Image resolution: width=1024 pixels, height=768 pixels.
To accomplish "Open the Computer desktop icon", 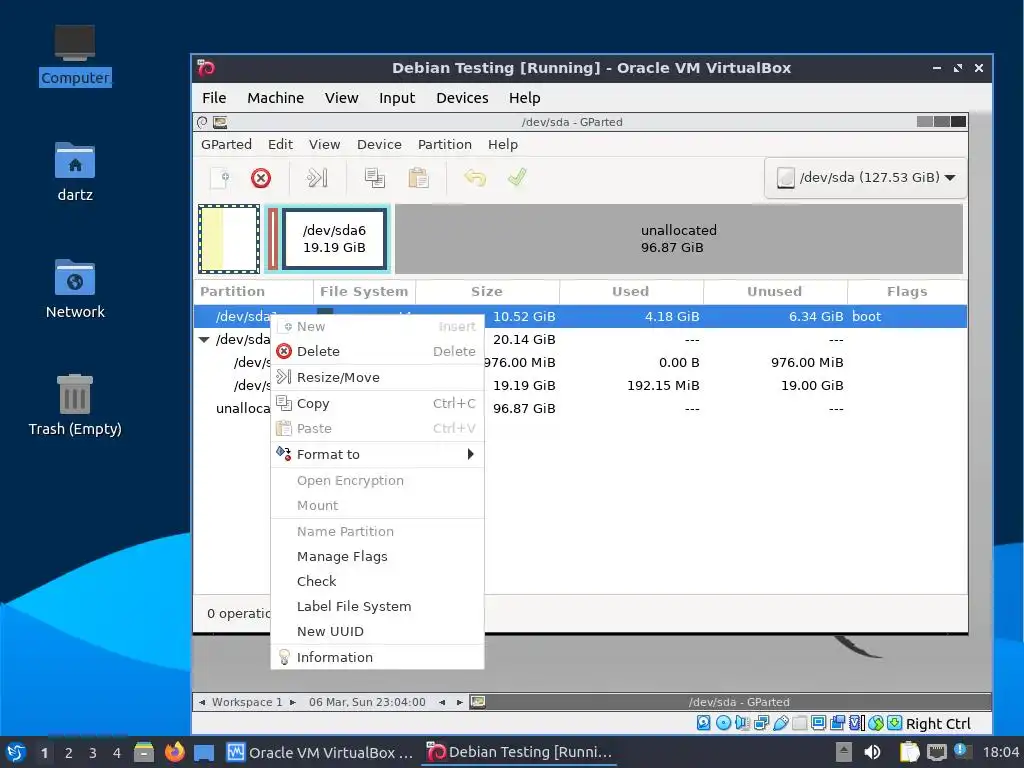I will (74, 55).
